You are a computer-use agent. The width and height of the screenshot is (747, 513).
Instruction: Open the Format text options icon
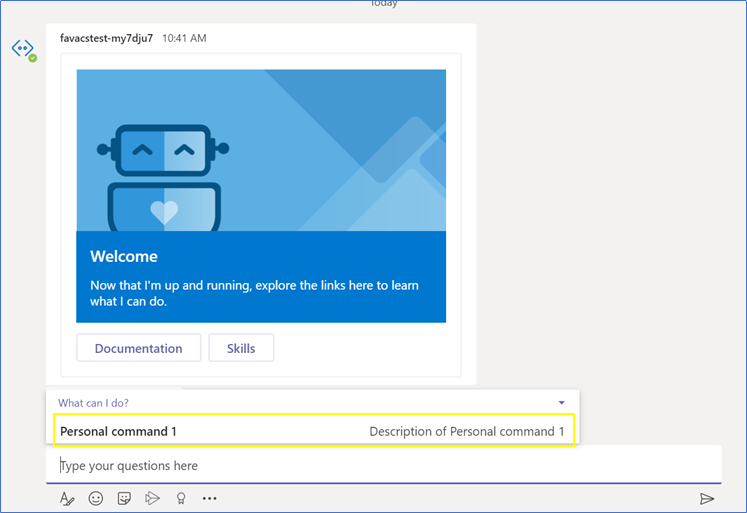67,499
